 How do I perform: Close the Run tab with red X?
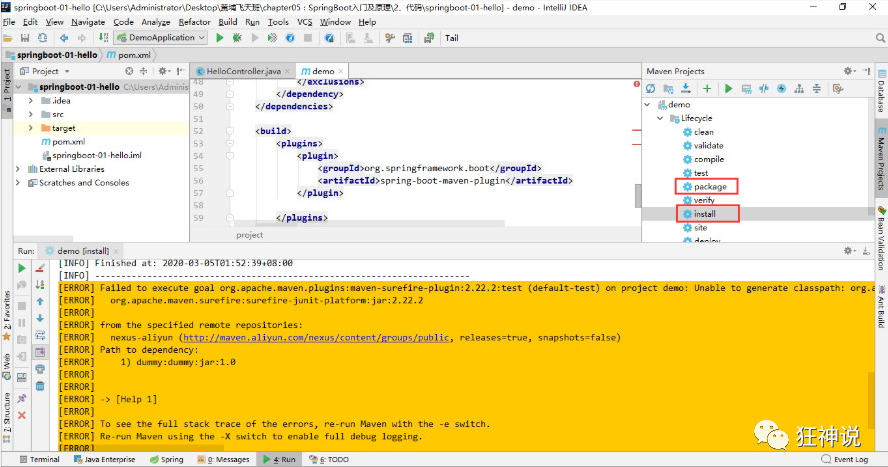point(22,415)
